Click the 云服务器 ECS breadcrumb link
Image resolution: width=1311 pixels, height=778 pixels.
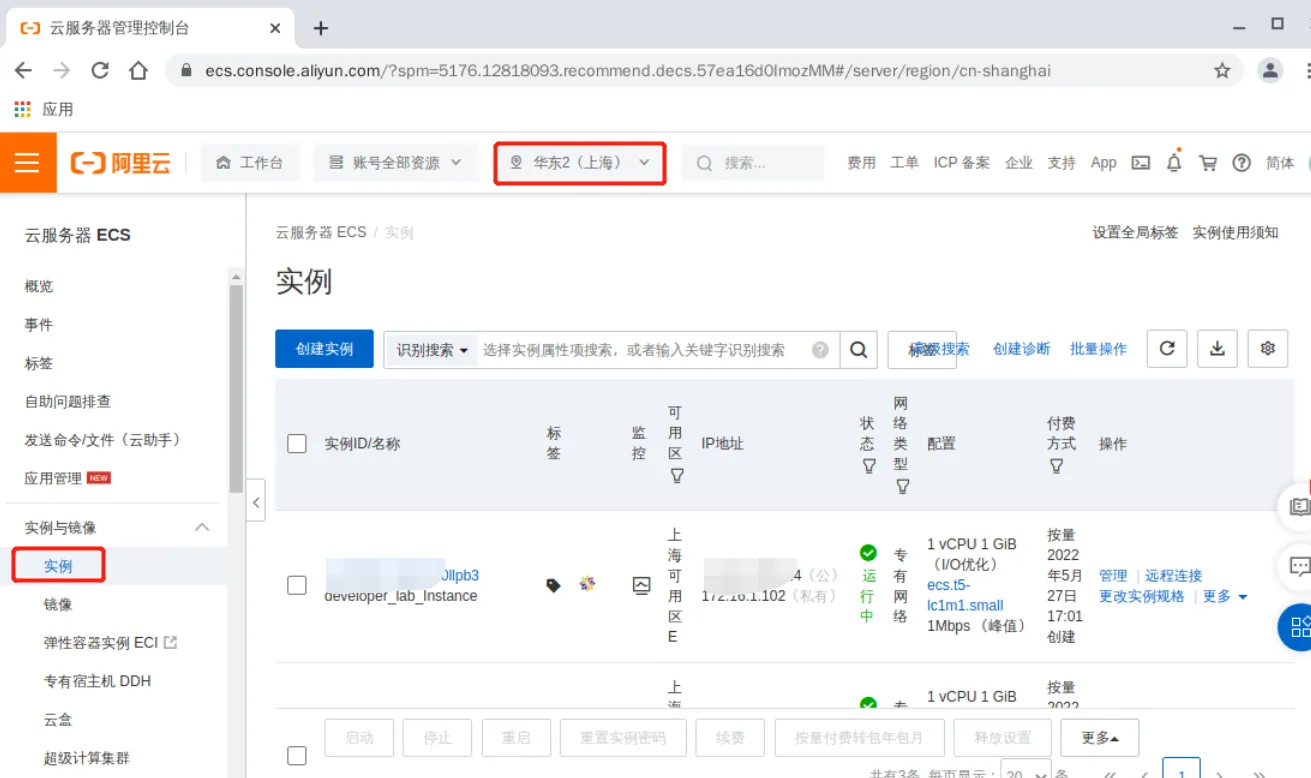point(321,232)
